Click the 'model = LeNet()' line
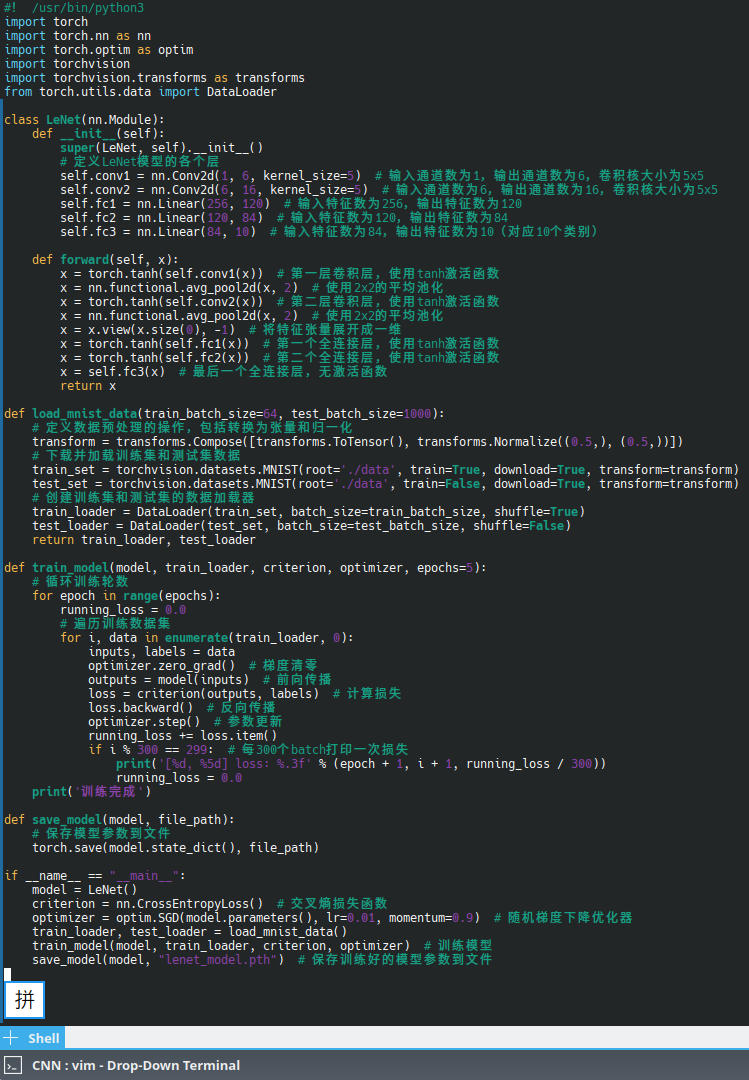Image resolution: width=749 pixels, height=1080 pixels. (x=85, y=890)
